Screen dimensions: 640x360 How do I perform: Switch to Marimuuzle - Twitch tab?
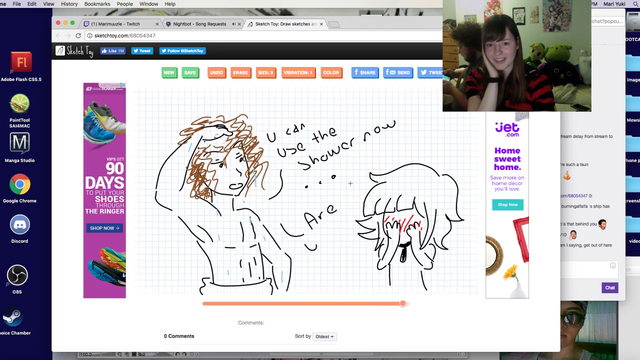[121, 24]
